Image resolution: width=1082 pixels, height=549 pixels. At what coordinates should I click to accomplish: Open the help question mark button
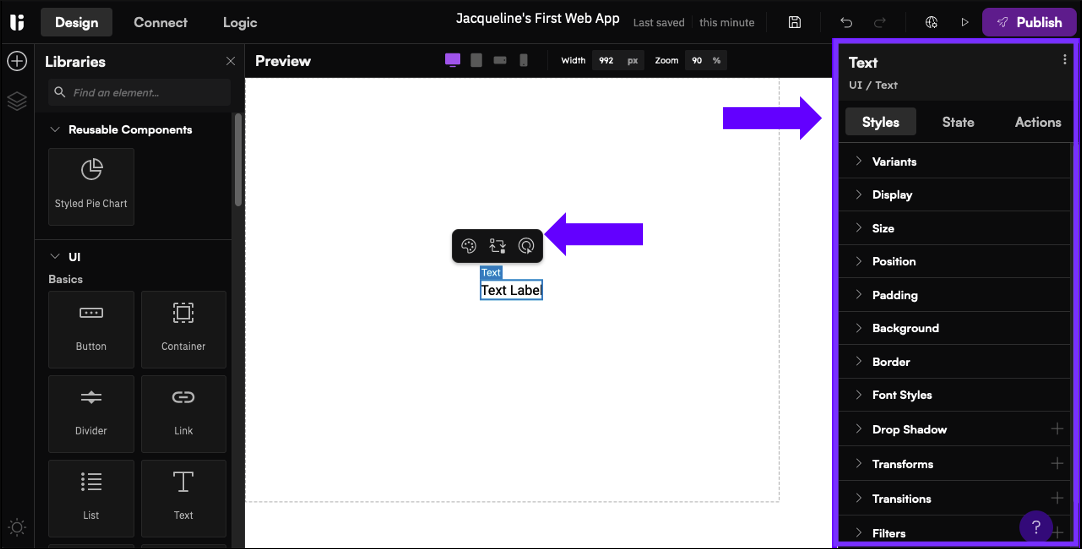coord(1036,528)
